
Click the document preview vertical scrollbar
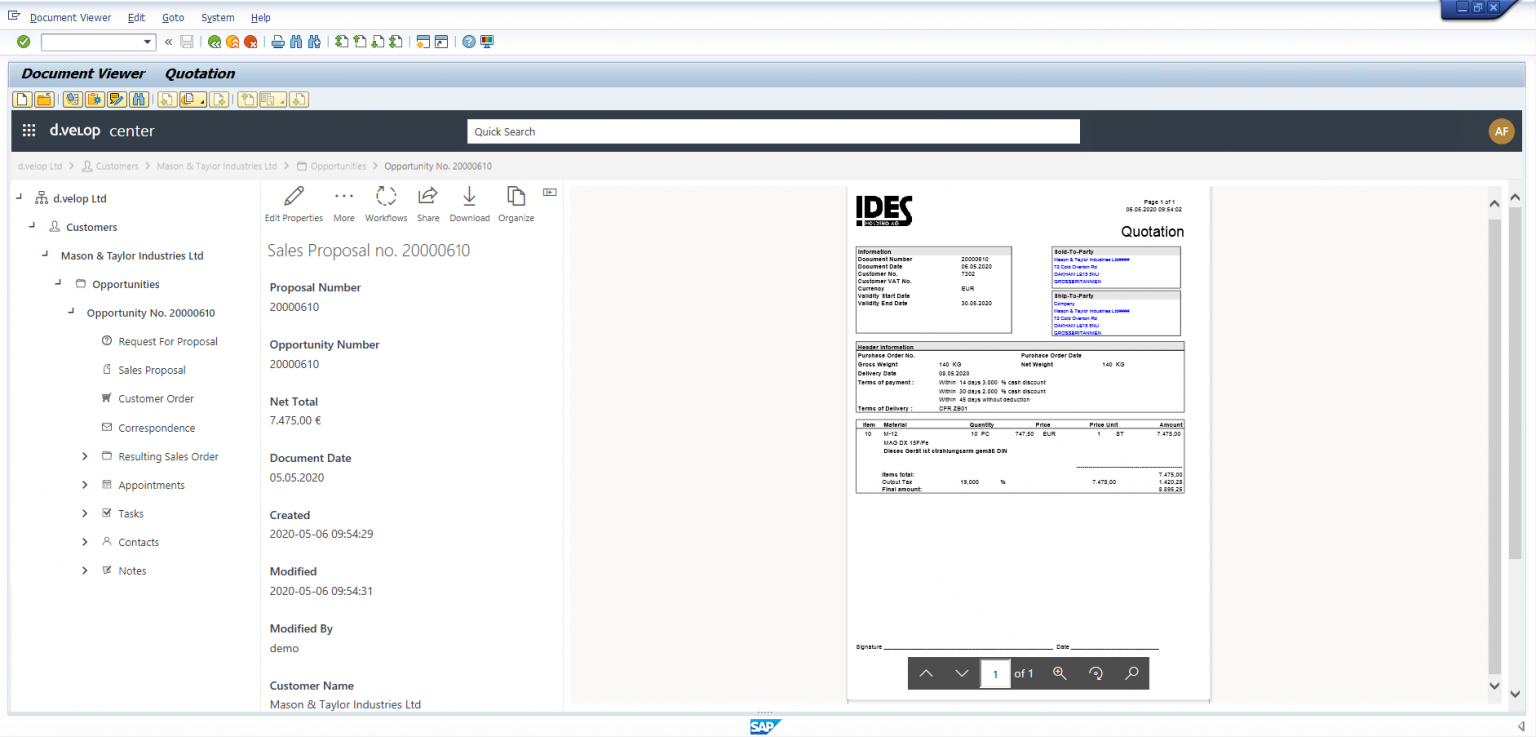(x=1494, y=445)
